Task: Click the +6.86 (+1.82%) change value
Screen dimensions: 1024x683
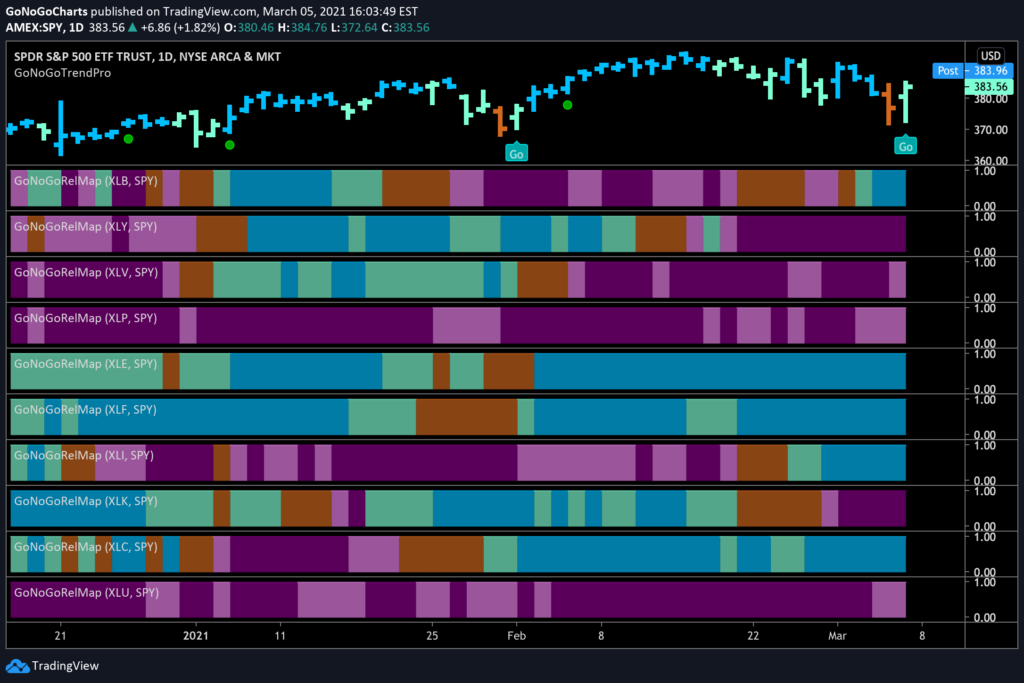Action: (180, 27)
